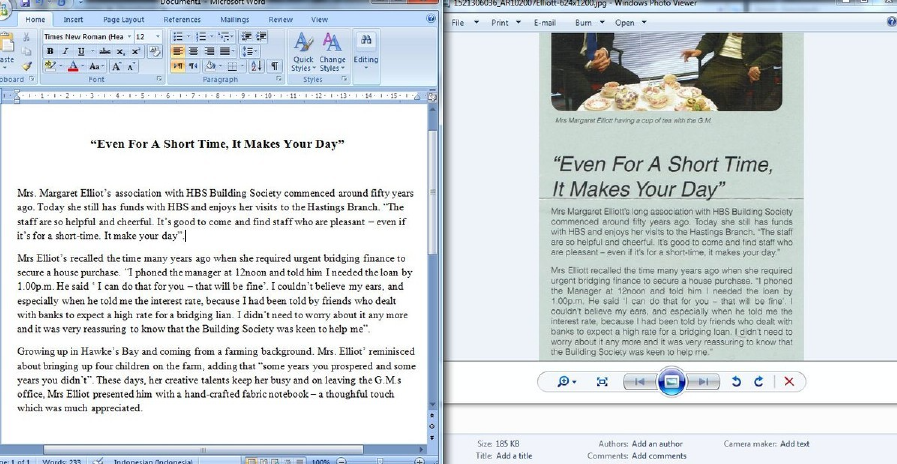The height and width of the screenshot is (464, 897).
Task: Click the Borders icon
Action: (x=234, y=66)
